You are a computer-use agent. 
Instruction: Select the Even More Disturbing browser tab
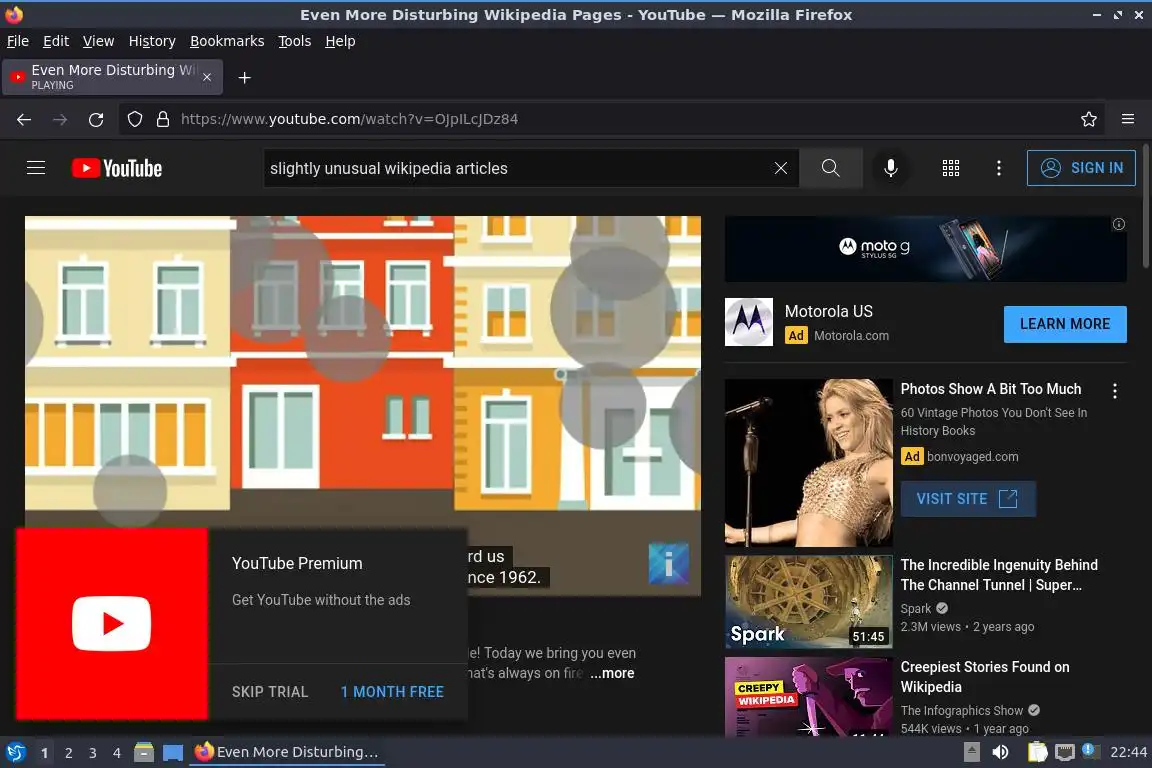click(112, 77)
